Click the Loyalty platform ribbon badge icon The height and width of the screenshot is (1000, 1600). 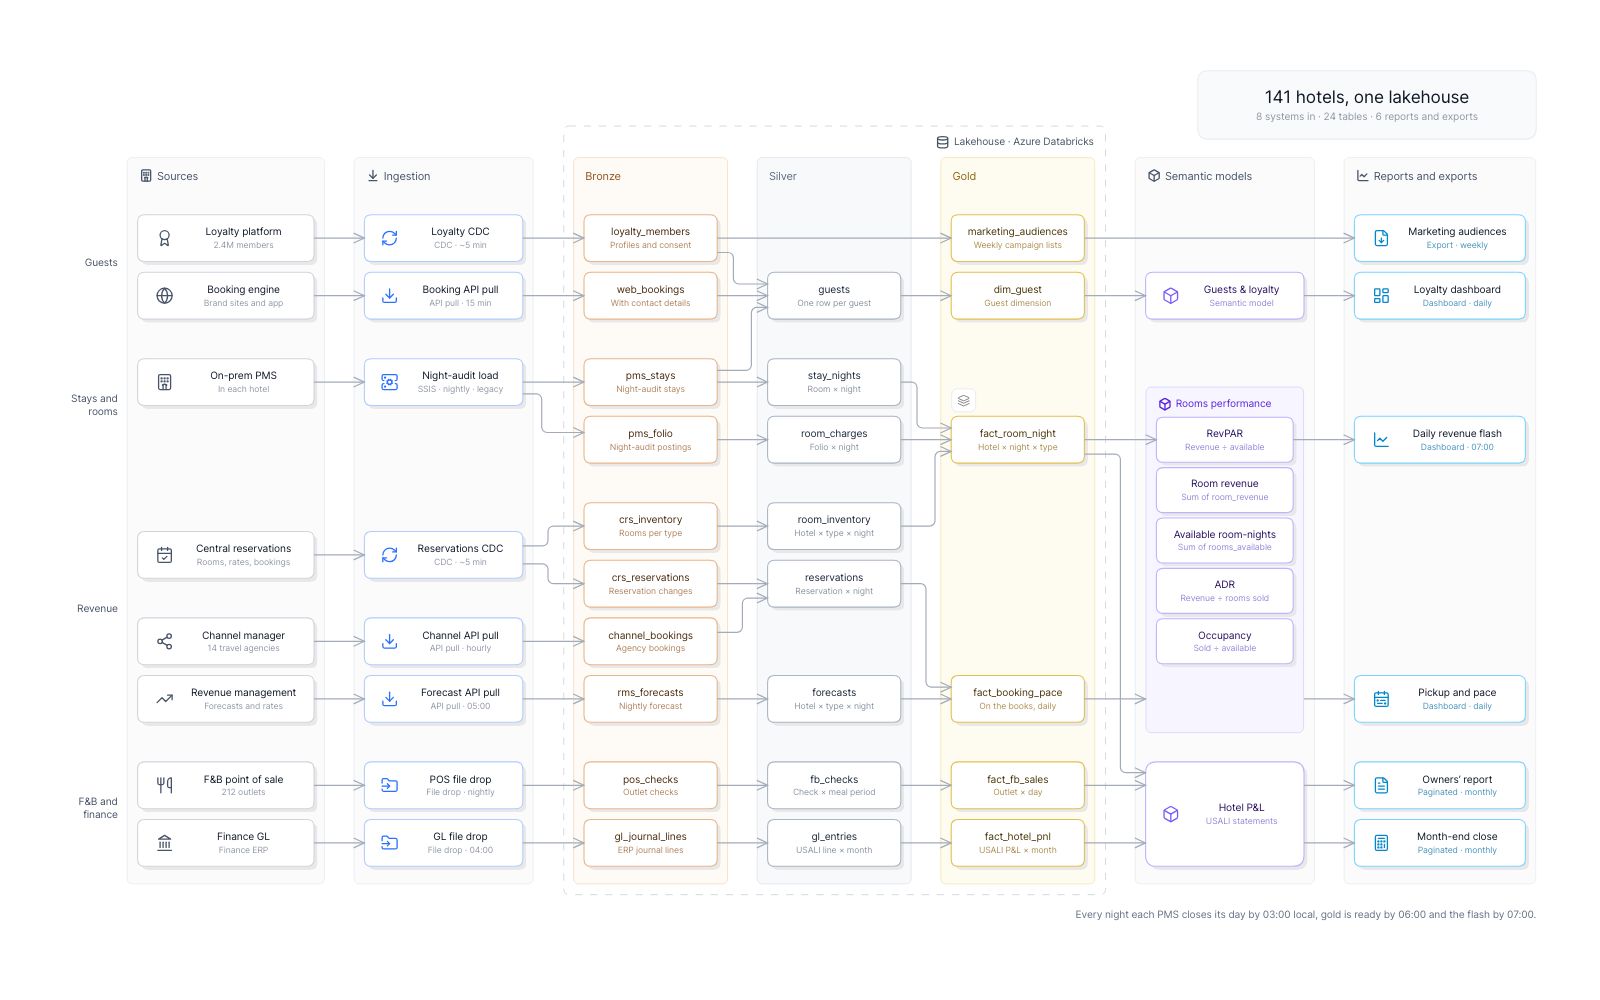165,238
